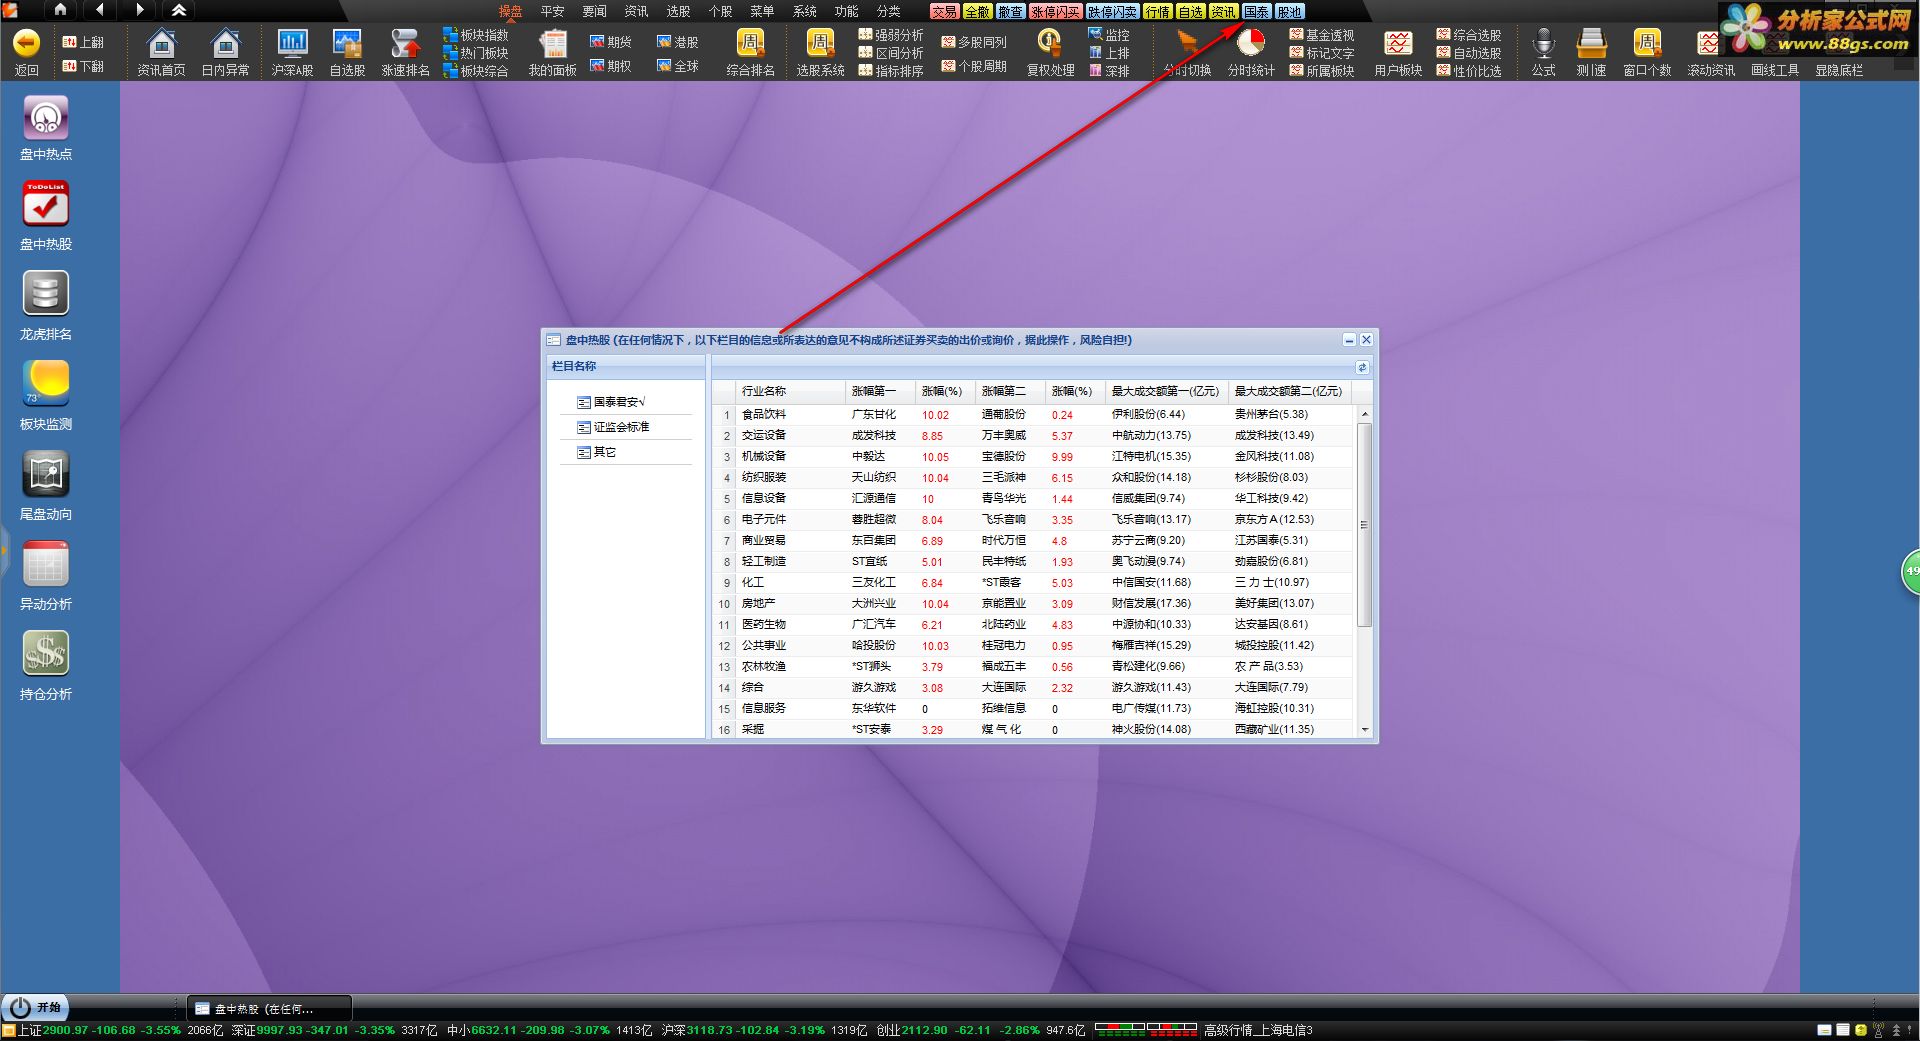Open 综合排名 icon

pyautogui.click(x=750, y=43)
